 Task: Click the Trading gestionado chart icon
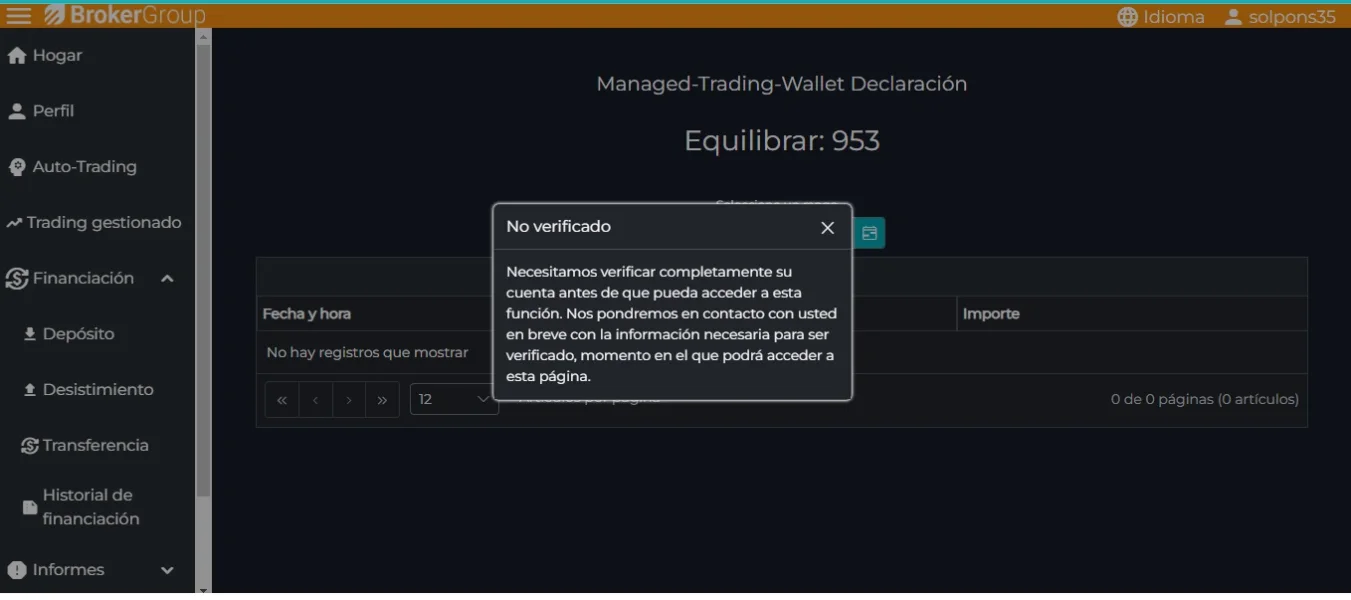[x=14, y=223]
